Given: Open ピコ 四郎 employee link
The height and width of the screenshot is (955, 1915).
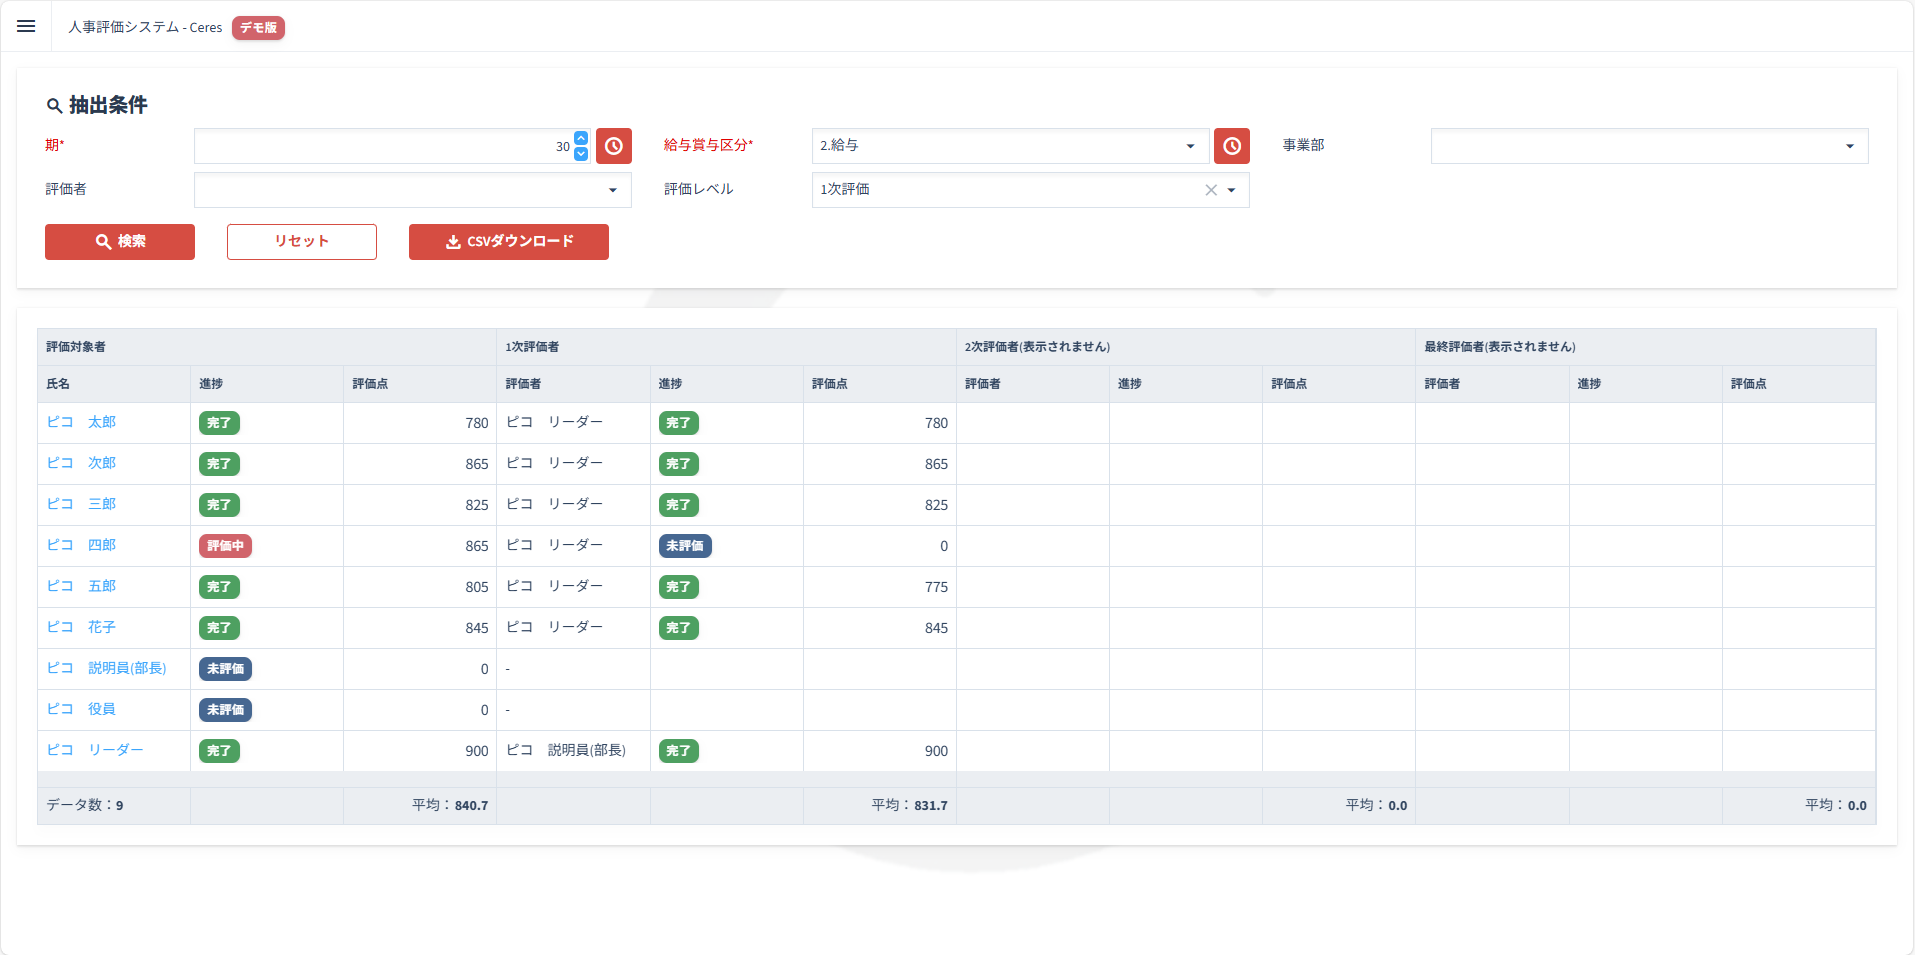Looking at the screenshot, I should pos(81,545).
